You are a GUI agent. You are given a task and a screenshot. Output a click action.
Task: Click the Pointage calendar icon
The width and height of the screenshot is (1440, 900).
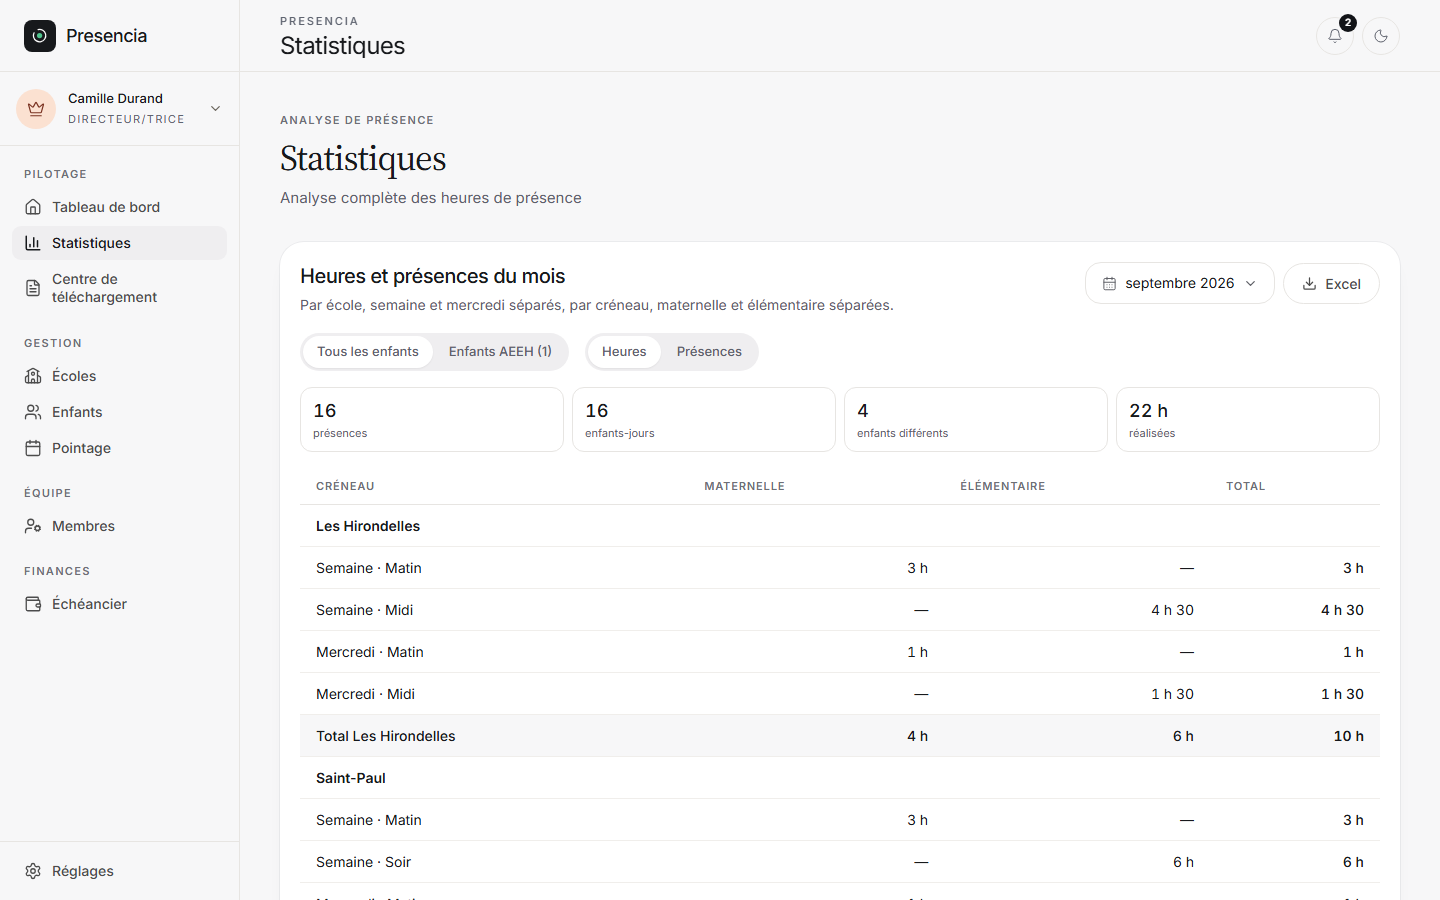click(x=33, y=448)
